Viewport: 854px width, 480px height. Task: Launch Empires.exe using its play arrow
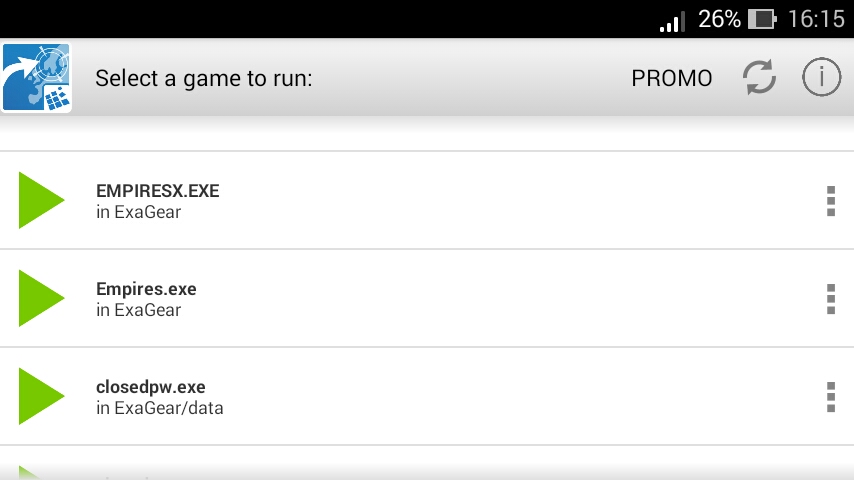(x=41, y=298)
